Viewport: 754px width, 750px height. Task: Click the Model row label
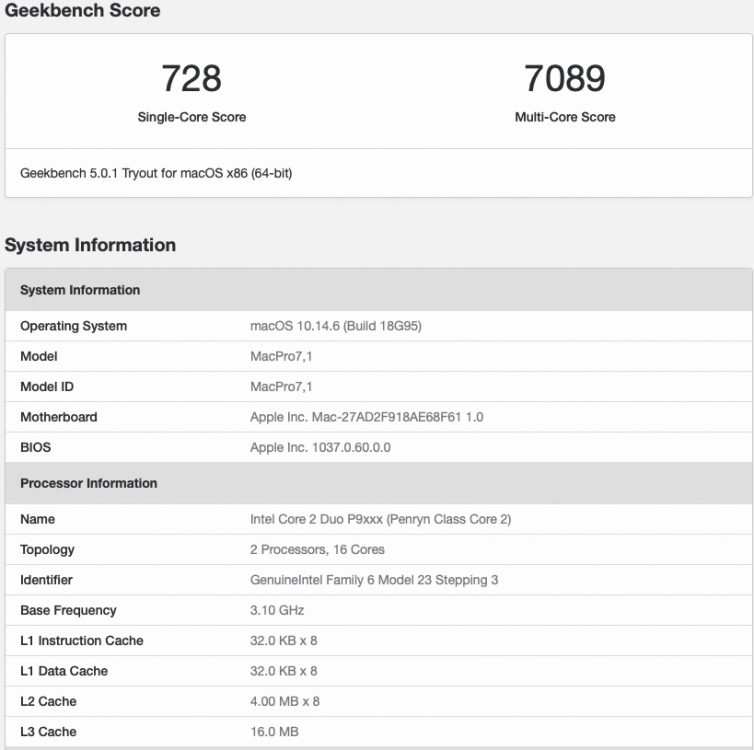click(38, 356)
